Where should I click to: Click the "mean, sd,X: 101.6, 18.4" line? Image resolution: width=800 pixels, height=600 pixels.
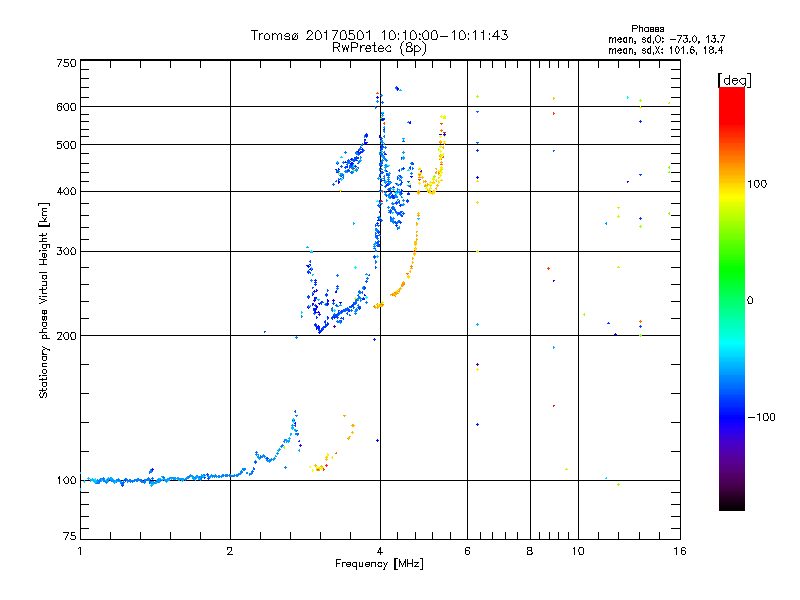click(665, 50)
